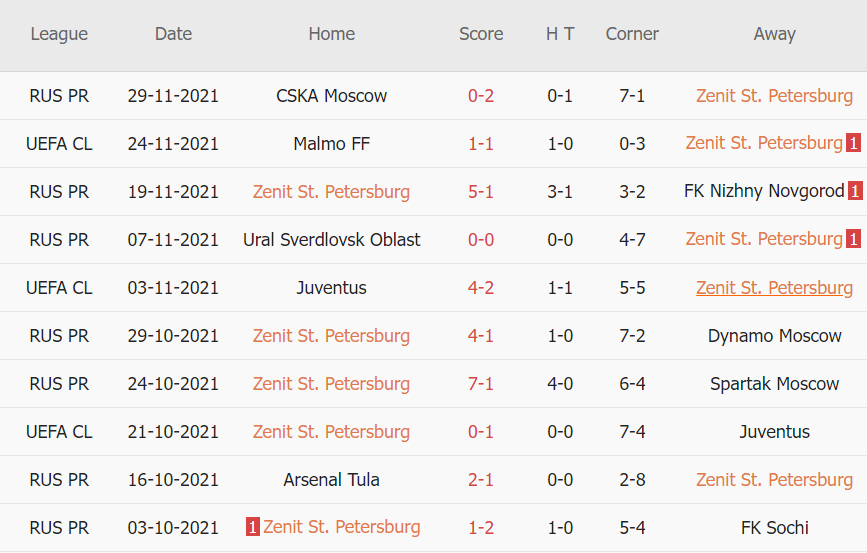Click the Score column header
867x553 pixels.
[x=481, y=34]
